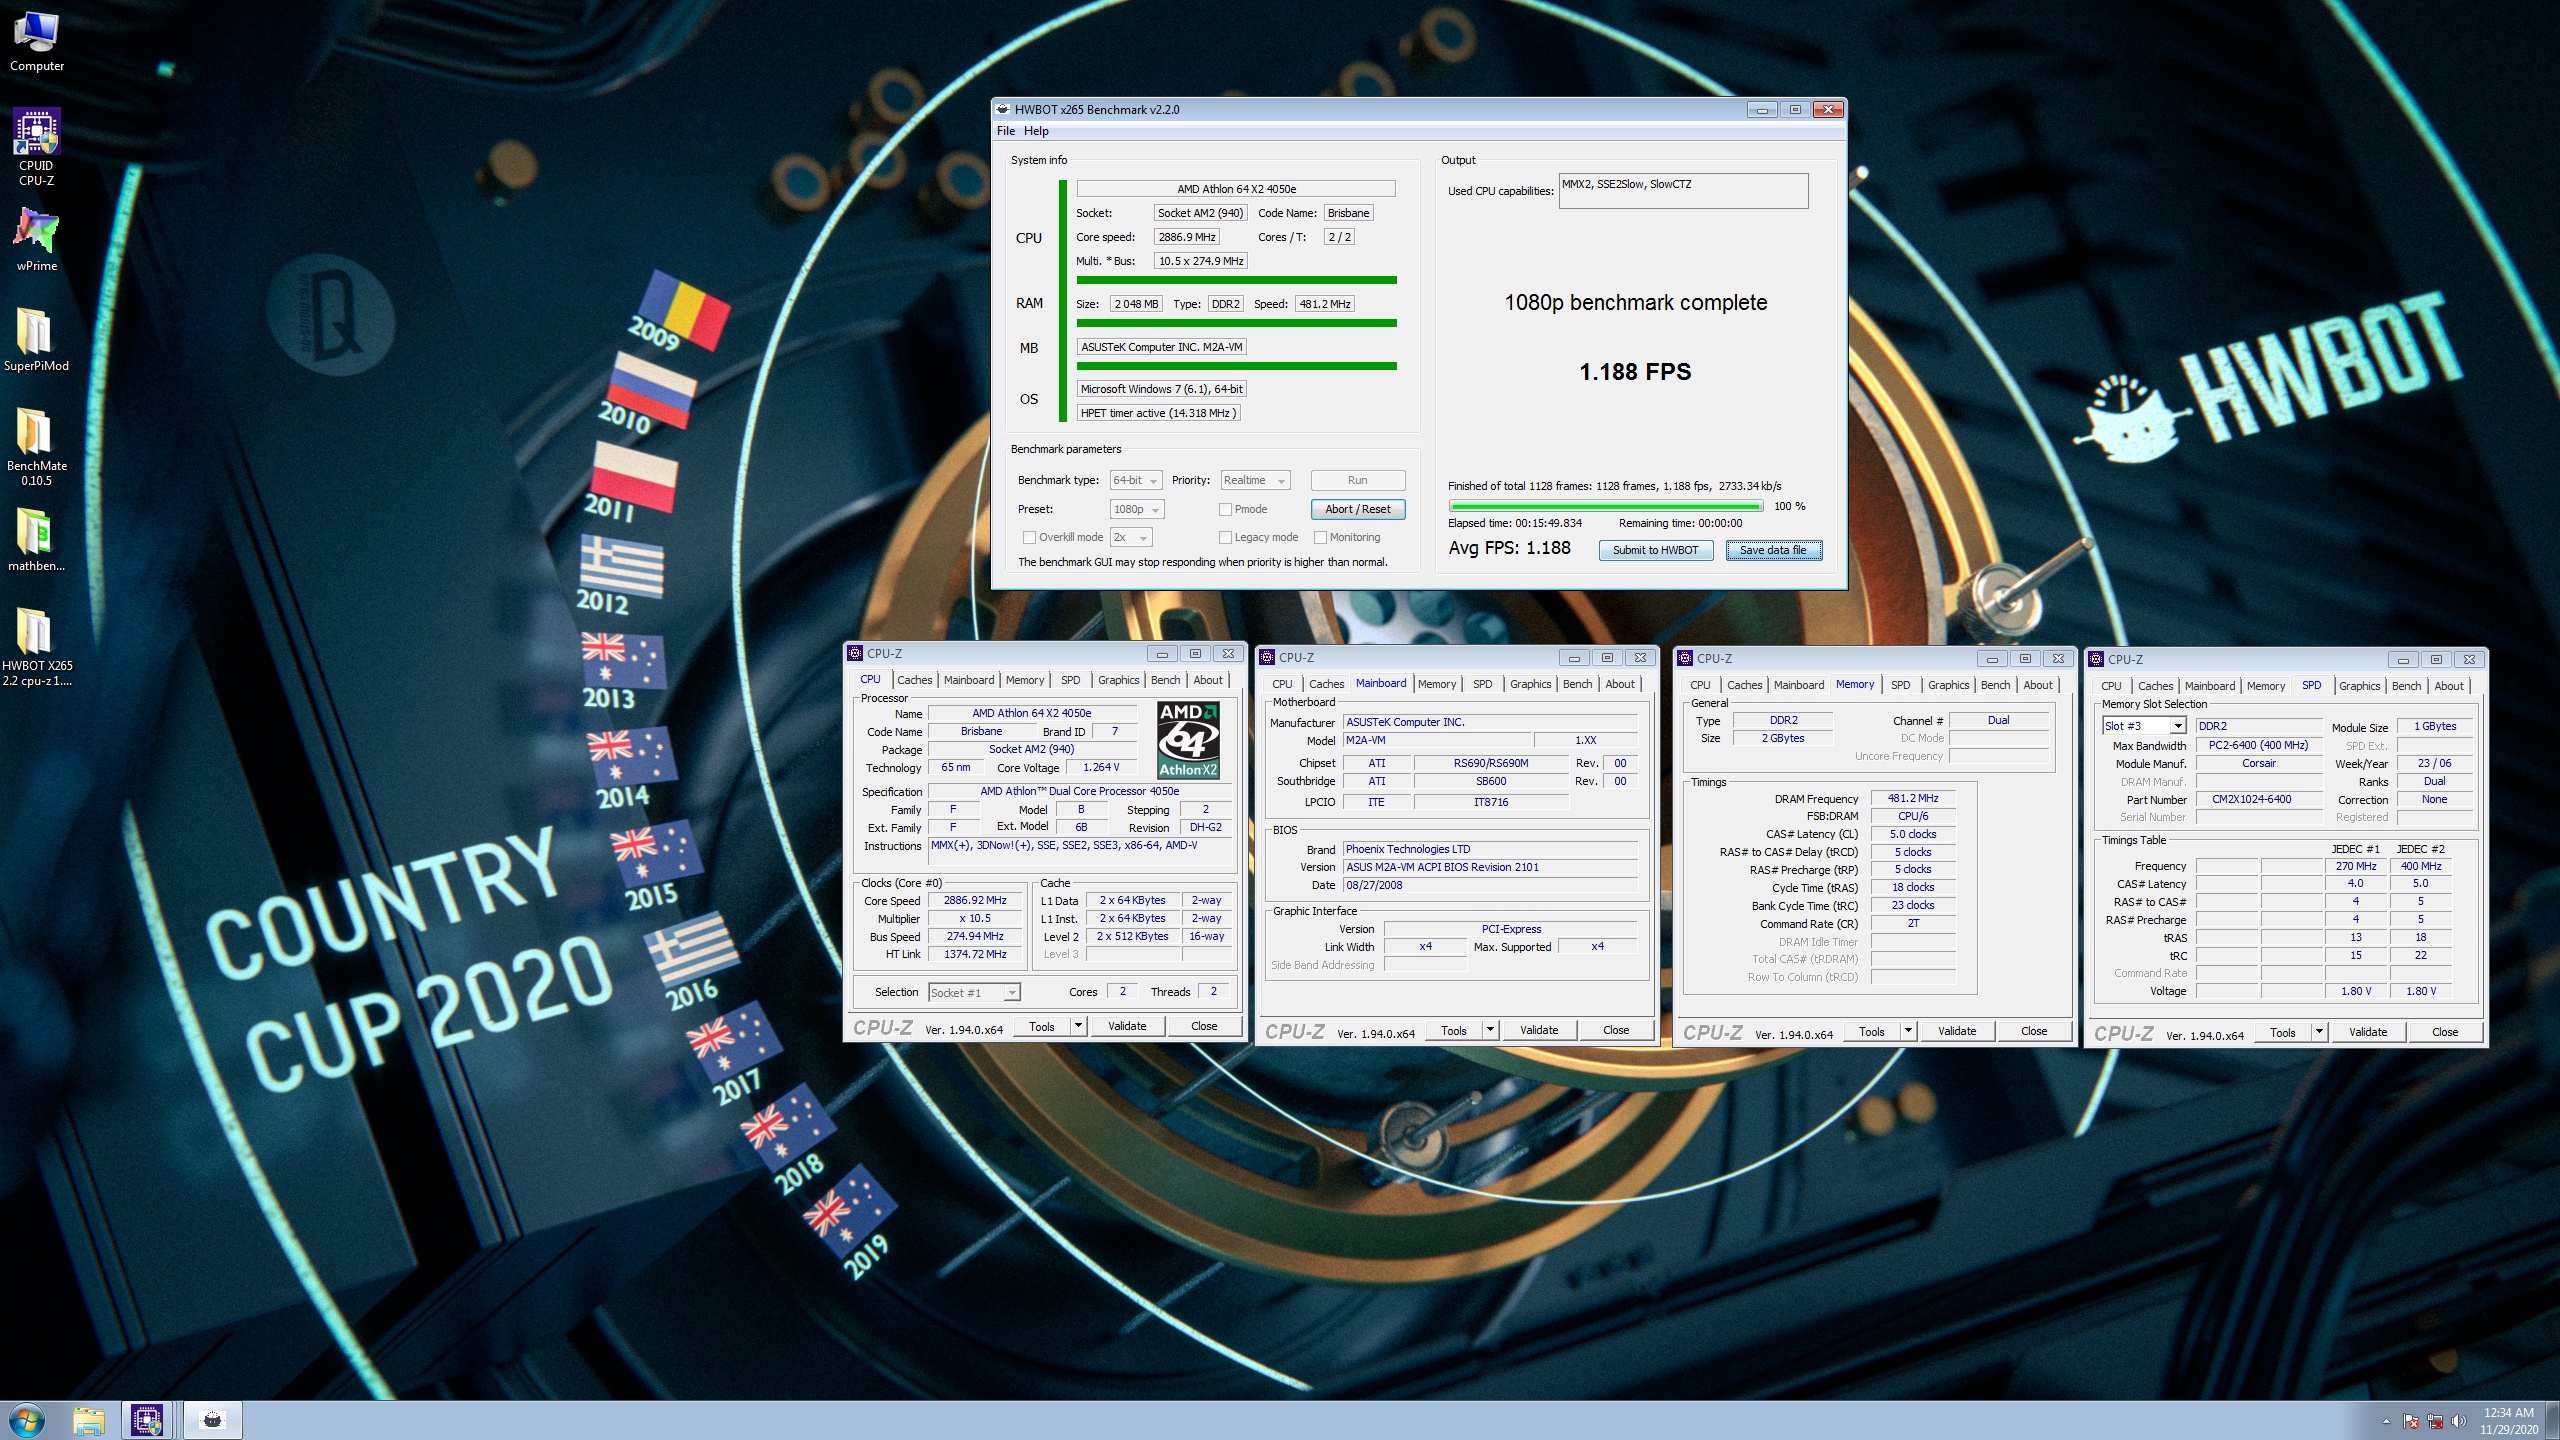Click the benchmark progress bar at 100%
This screenshot has width=2560, height=1440.
1606,507
